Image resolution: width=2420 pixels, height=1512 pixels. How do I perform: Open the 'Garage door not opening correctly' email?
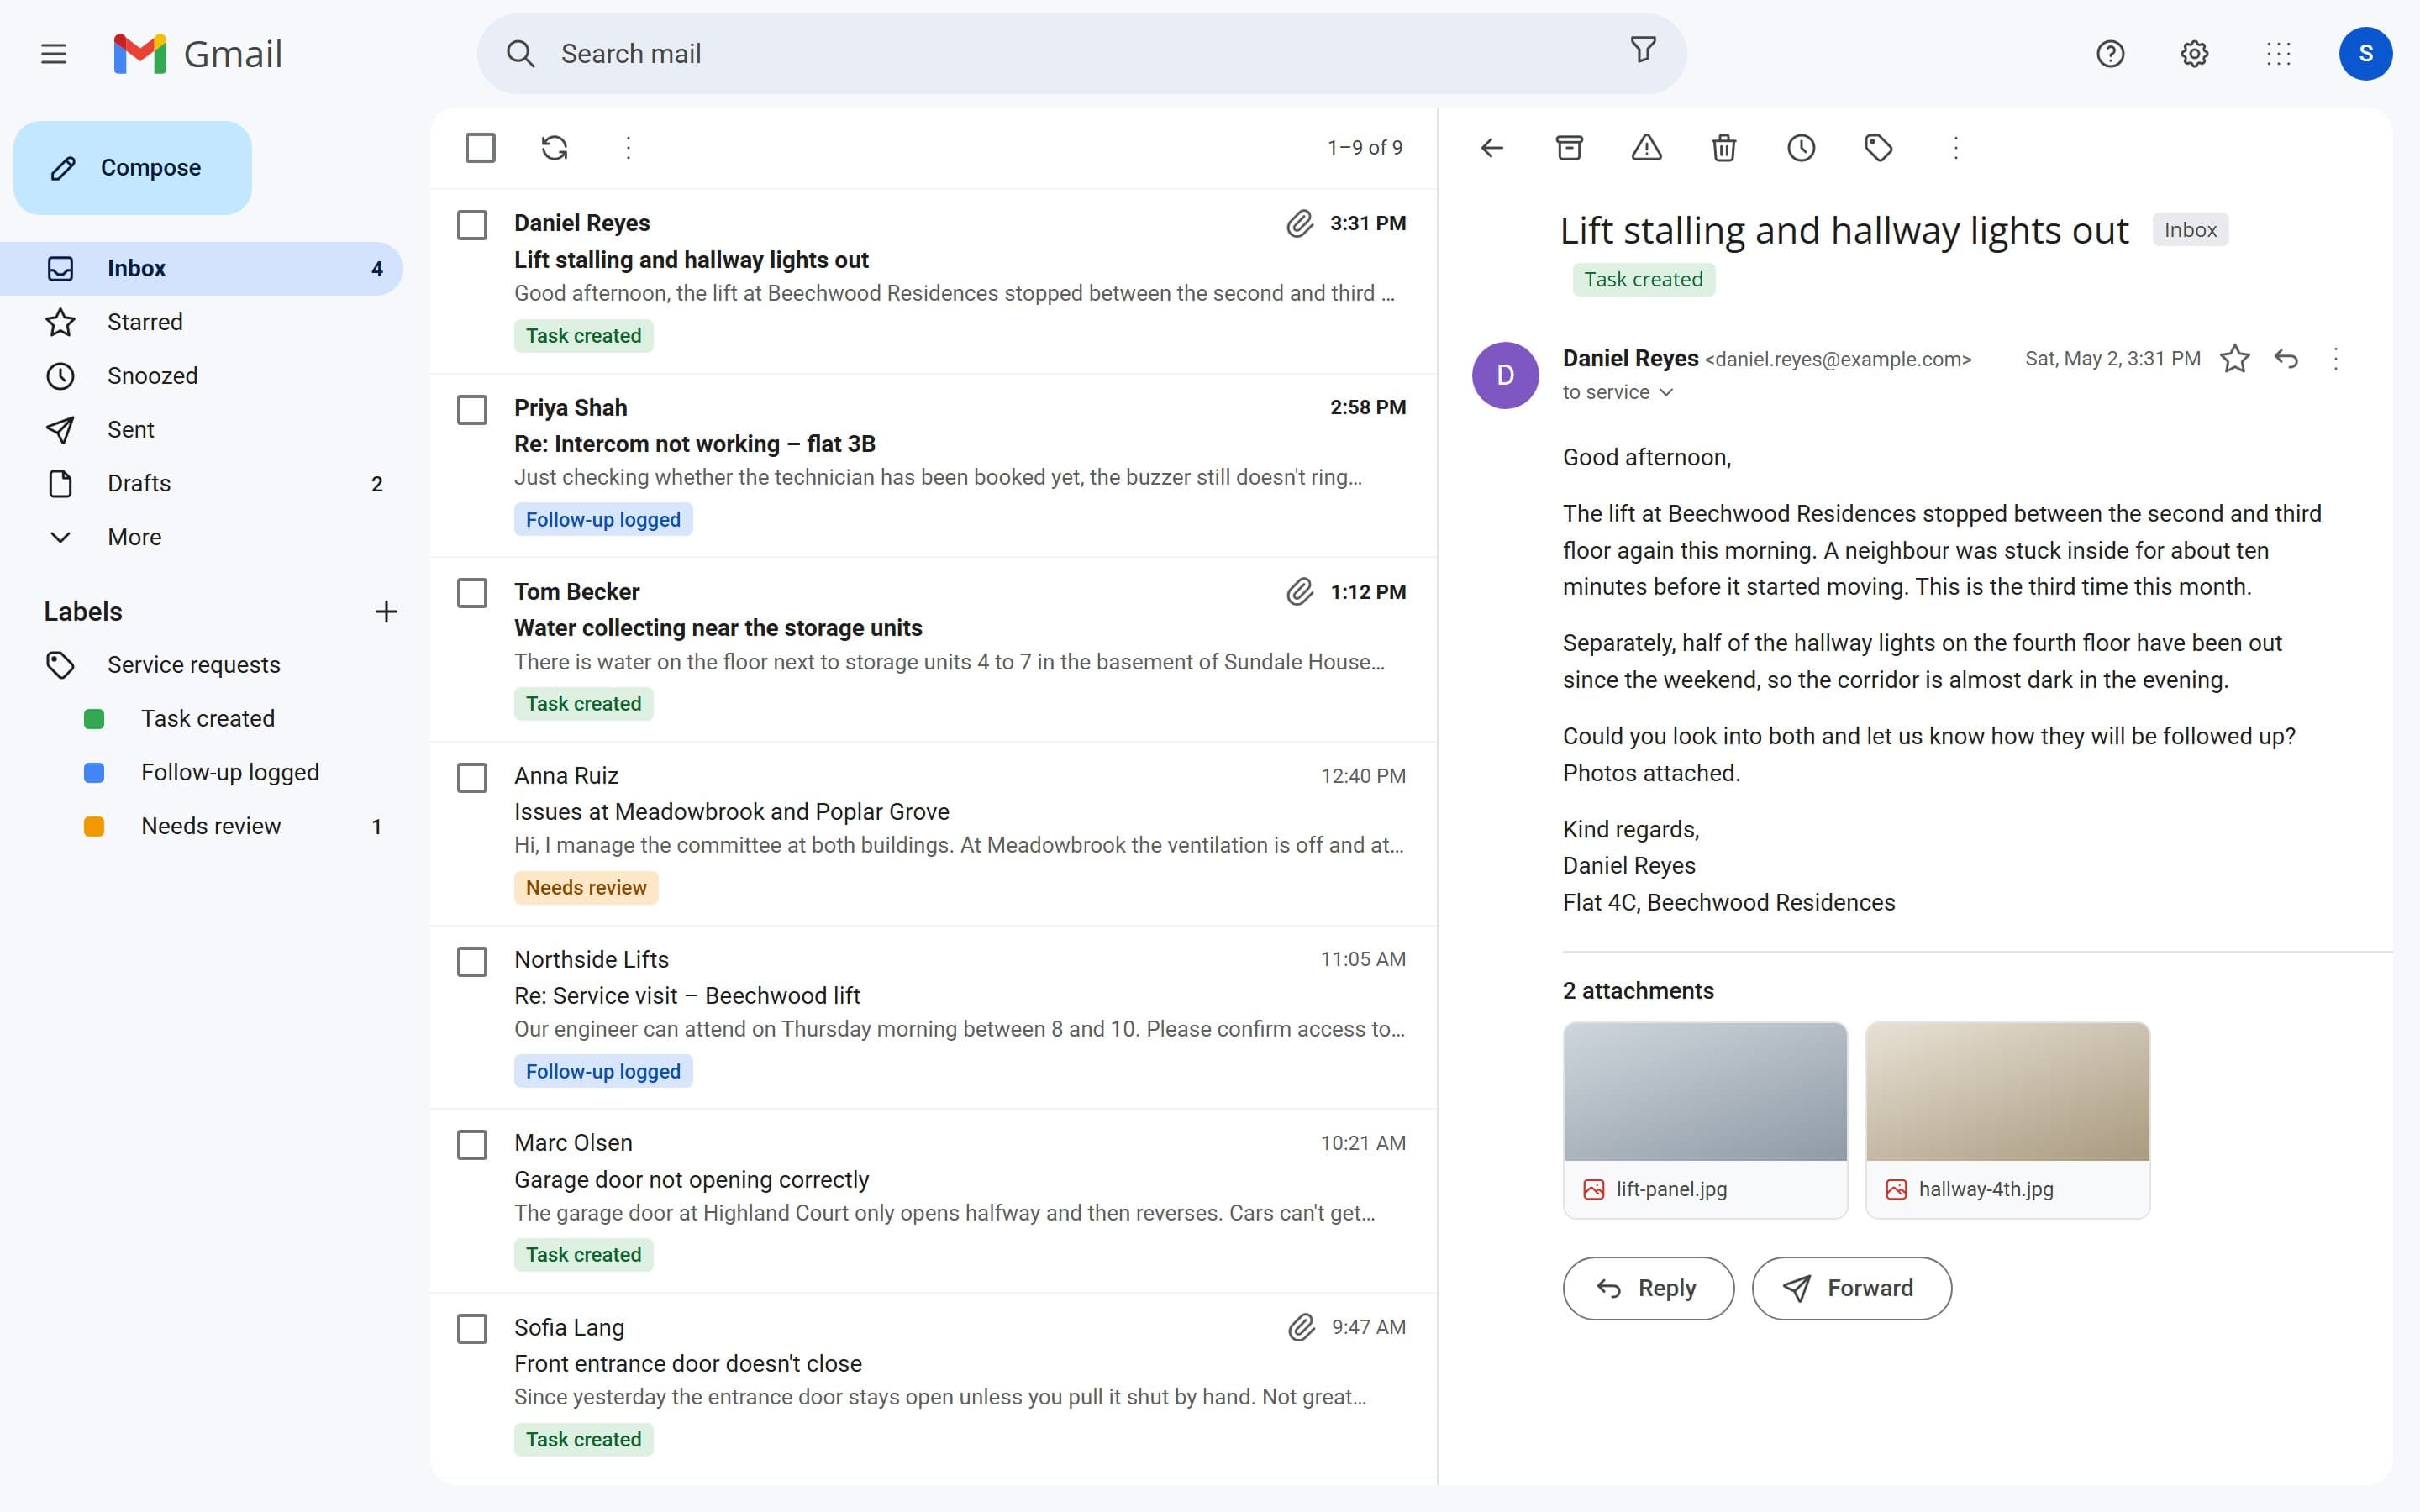coord(933,1201)
